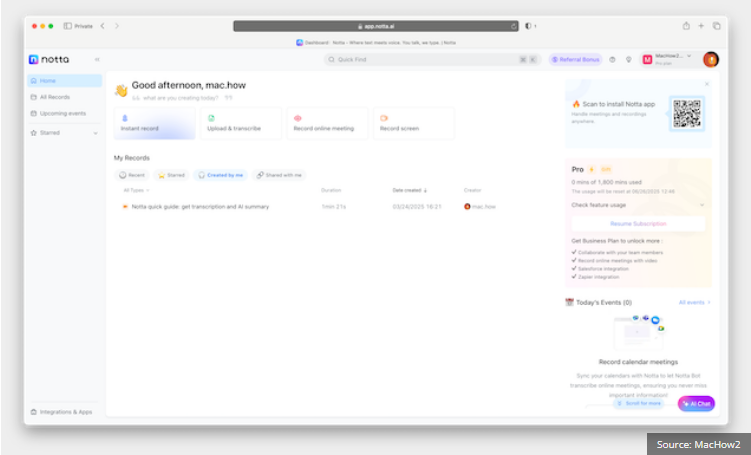Open the MacHow2 workspace dropdown
751x455 pixels.
[x=668, y=59]
